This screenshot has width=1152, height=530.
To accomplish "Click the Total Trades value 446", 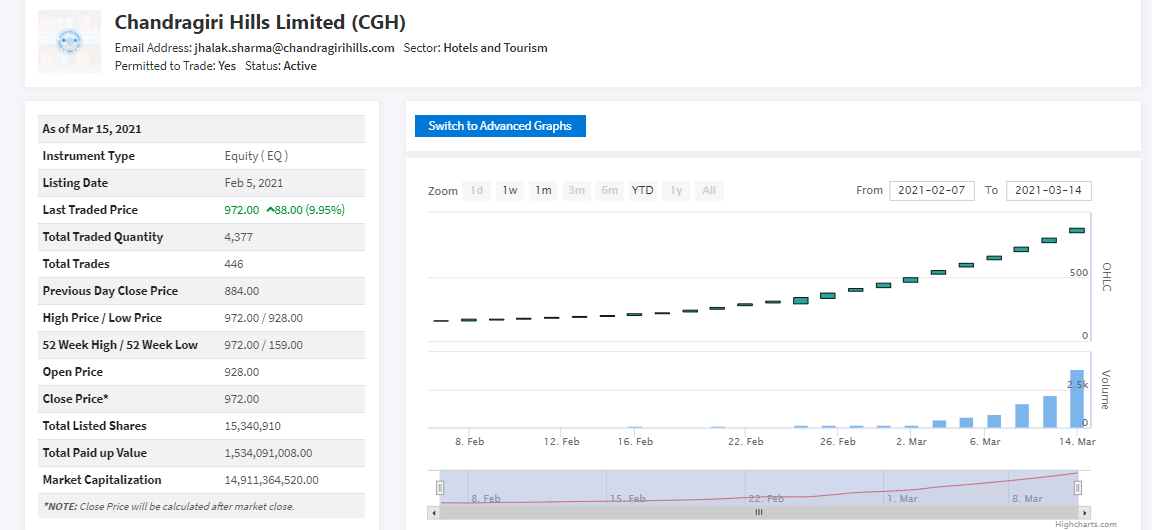I will point(234,264).
